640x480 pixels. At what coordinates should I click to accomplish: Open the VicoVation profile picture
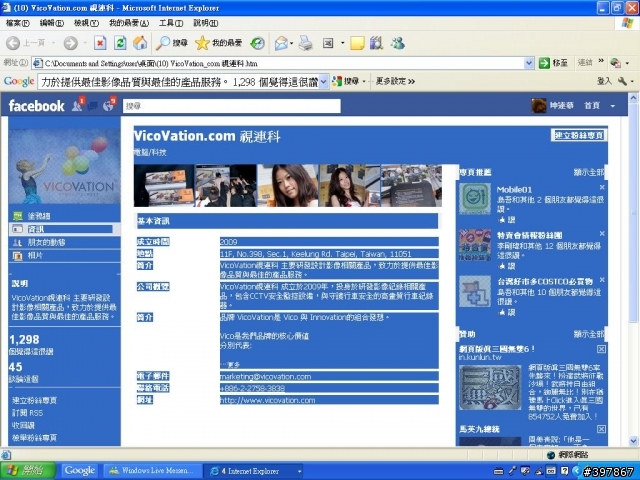[64, 166]
